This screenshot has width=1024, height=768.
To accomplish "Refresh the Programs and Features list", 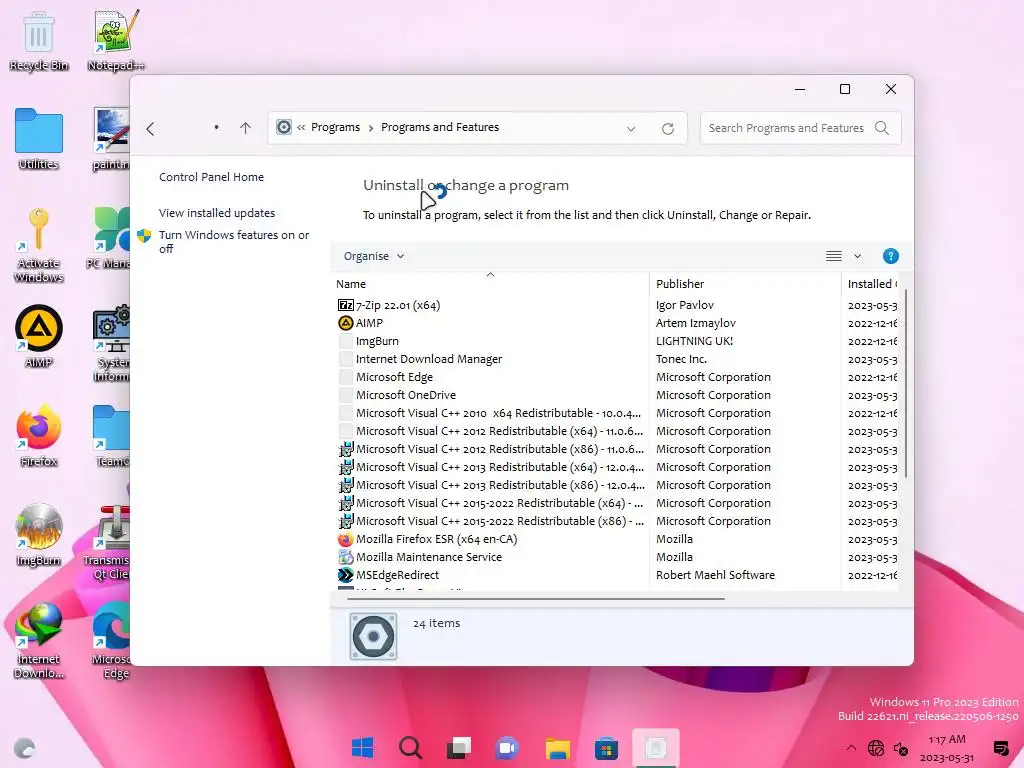I will (x=667, y=129).
